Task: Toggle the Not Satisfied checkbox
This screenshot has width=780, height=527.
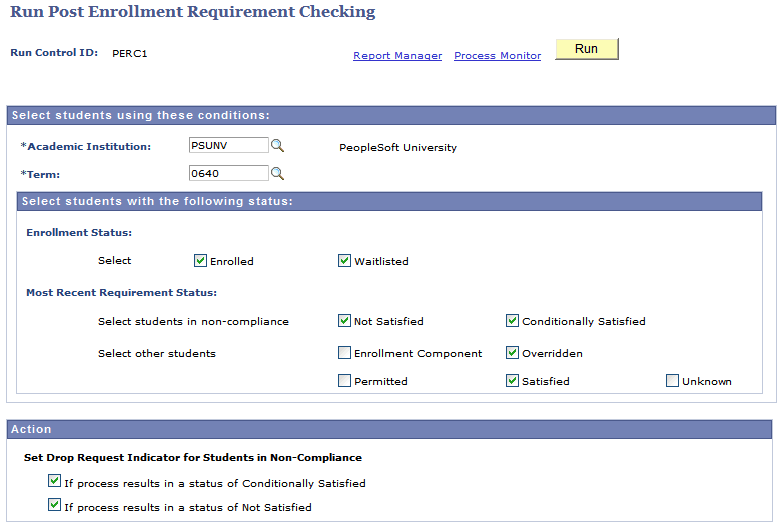Action: [x=344, y=320]
